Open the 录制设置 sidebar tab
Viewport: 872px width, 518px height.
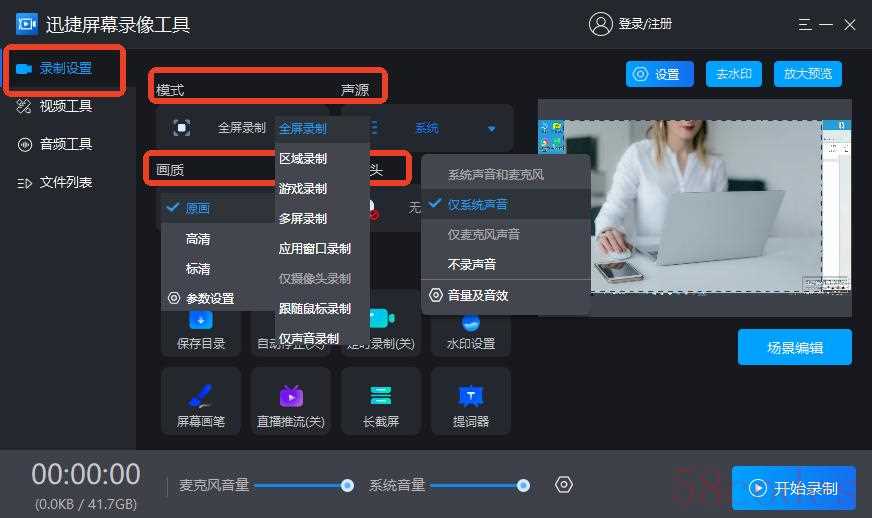coord(65,70)
